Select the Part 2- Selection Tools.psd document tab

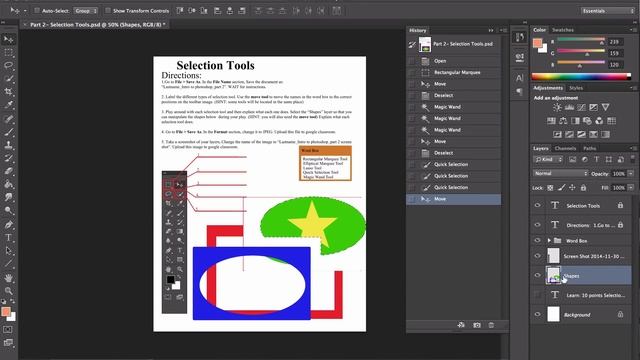(98, 24)
